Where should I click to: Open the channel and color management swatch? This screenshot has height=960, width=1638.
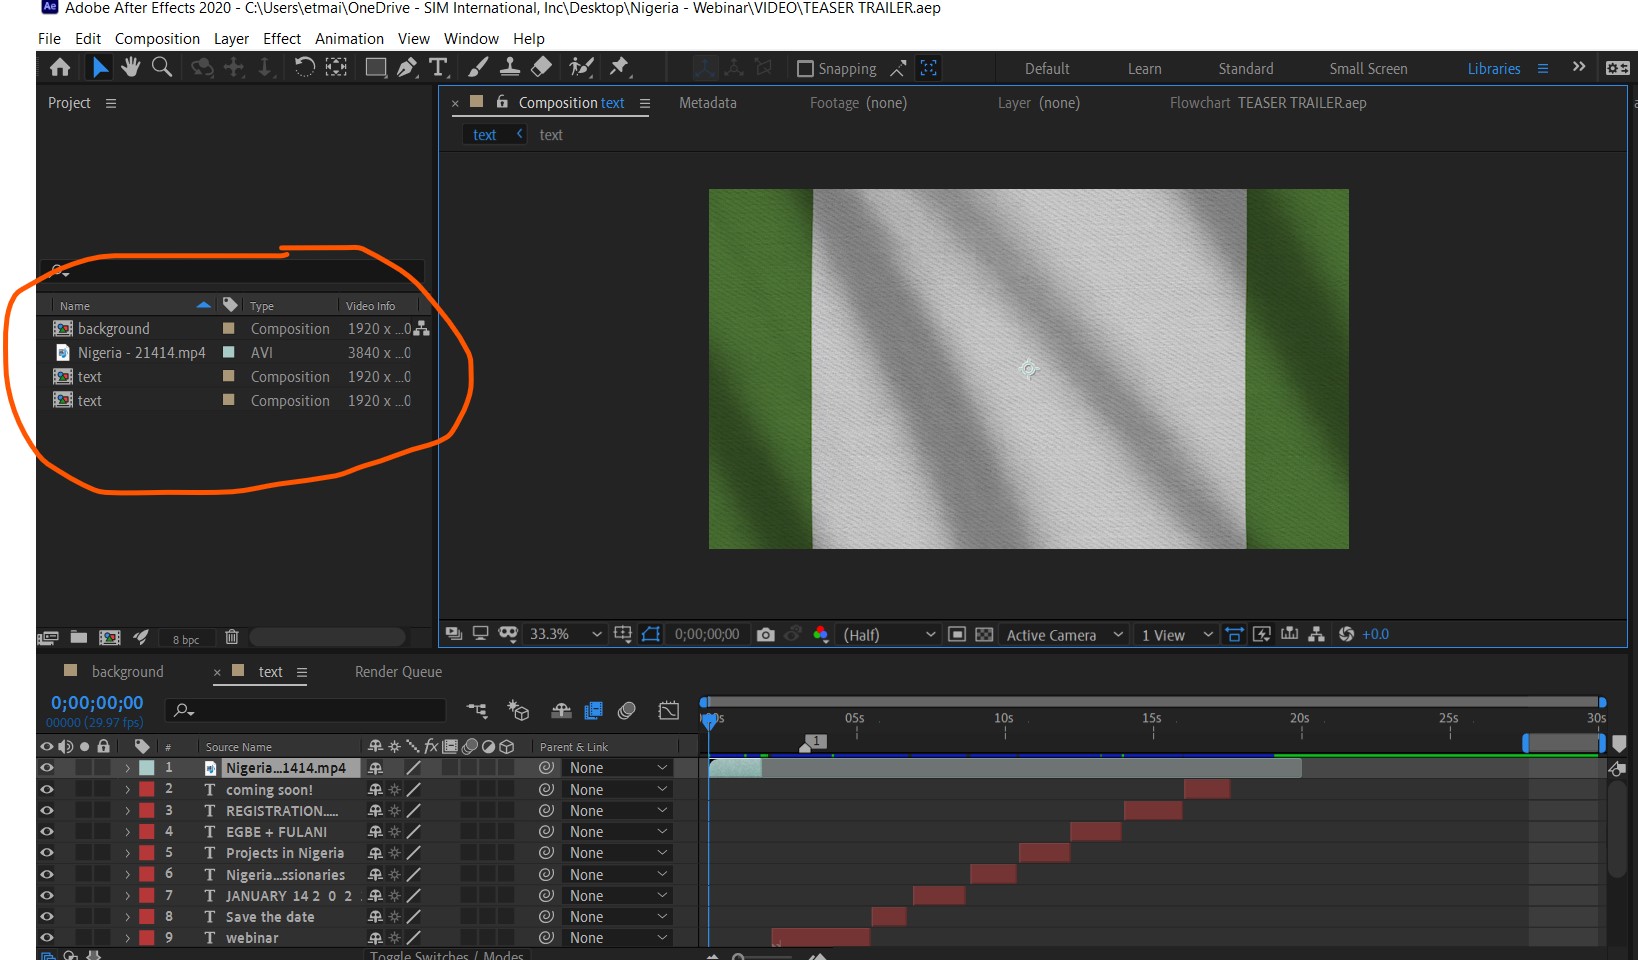click(x=820, y=634)
